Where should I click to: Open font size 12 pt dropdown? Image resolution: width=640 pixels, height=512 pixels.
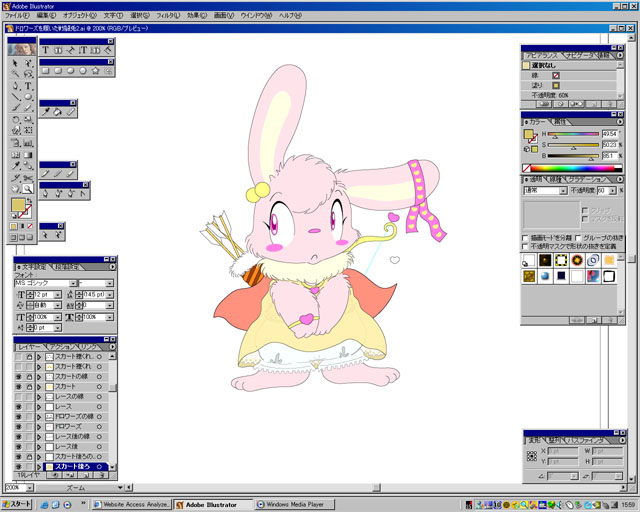coord(58,295)
